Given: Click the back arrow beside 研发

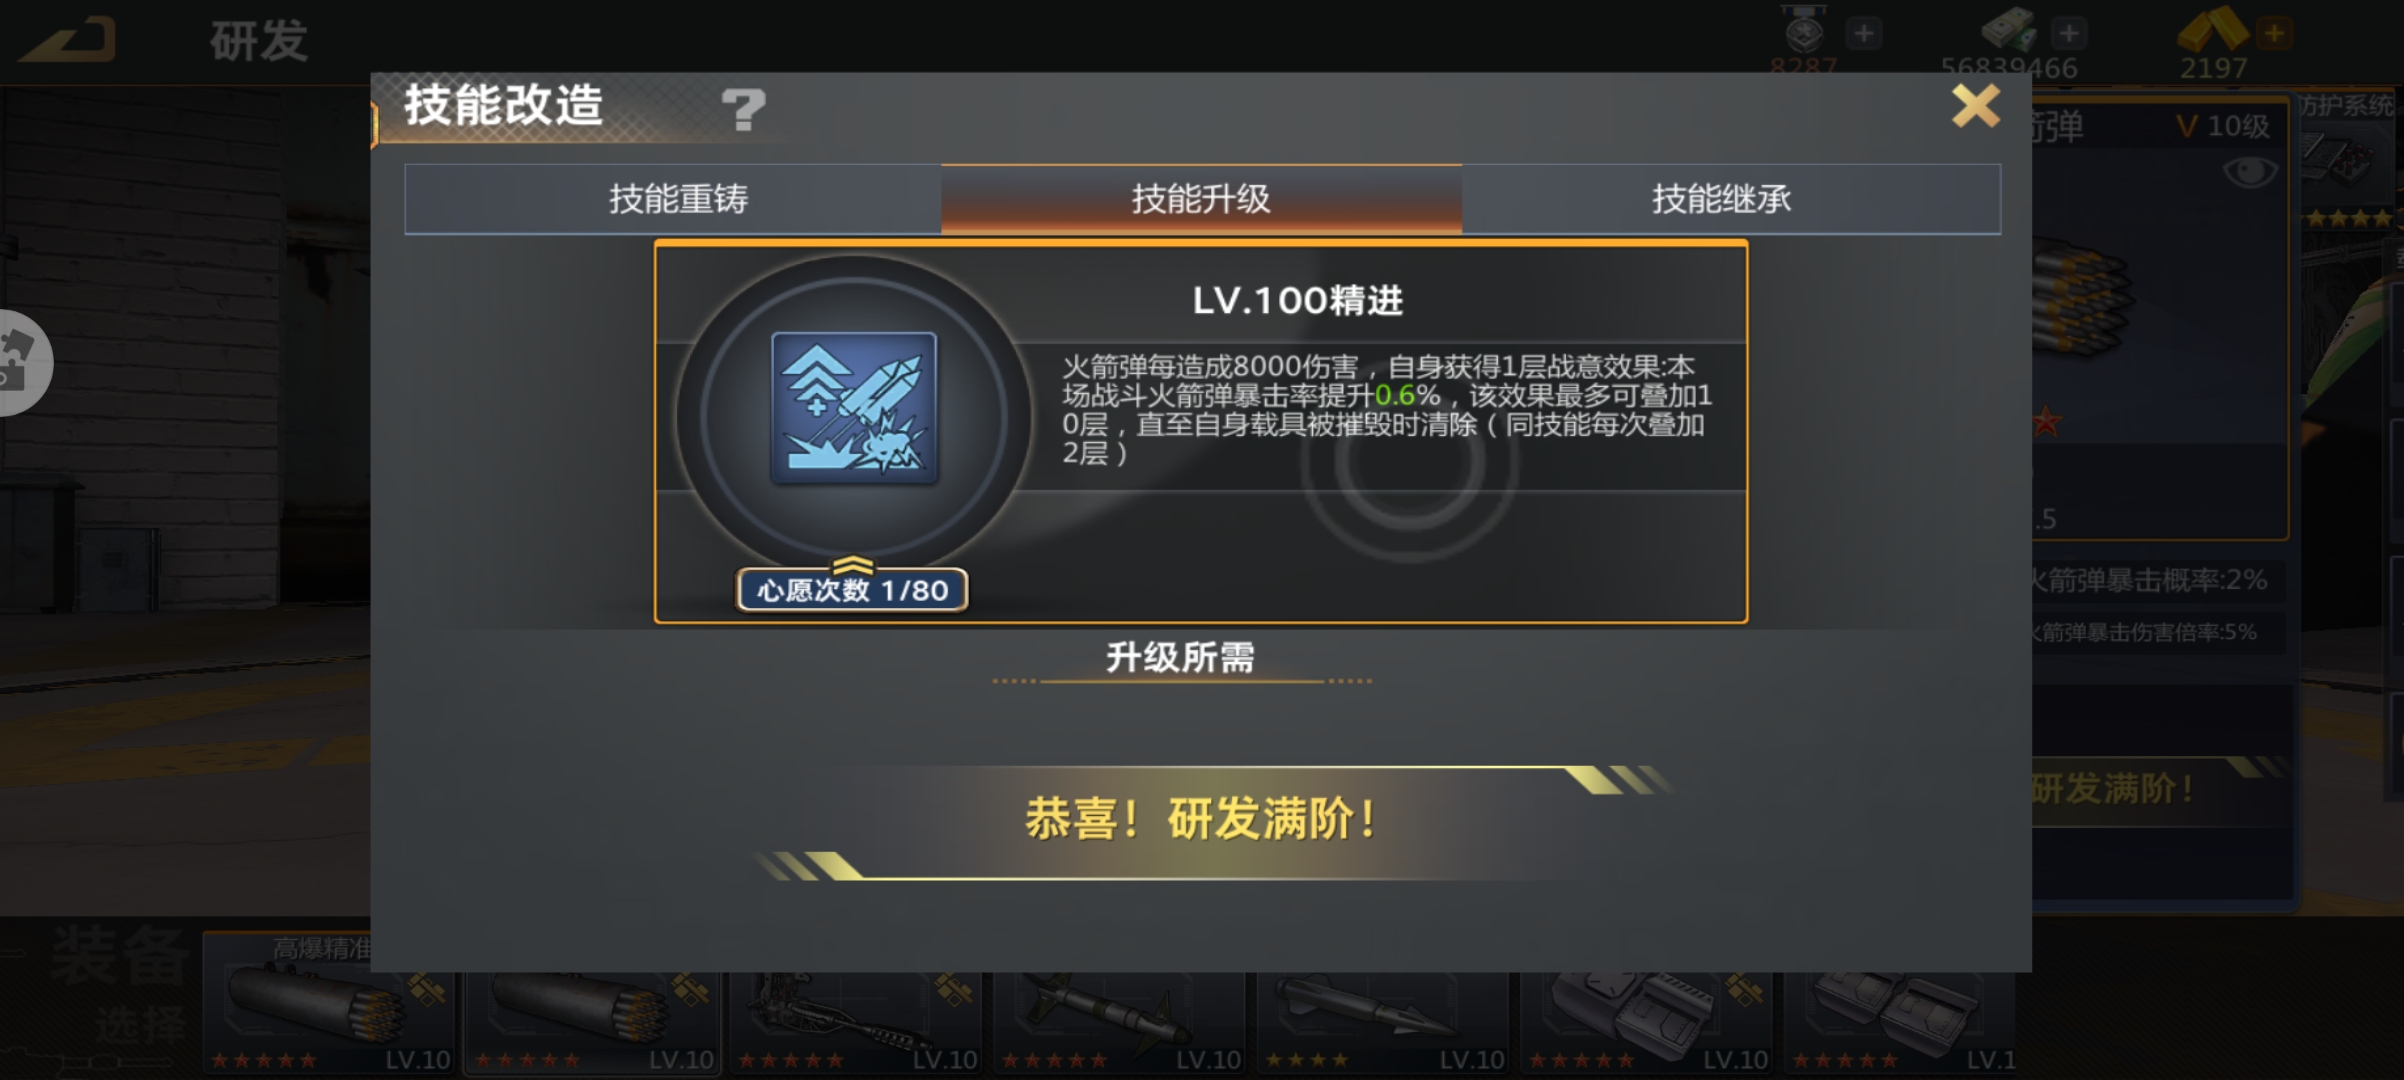Looking at the screenshot, I should tap(68, 40).
